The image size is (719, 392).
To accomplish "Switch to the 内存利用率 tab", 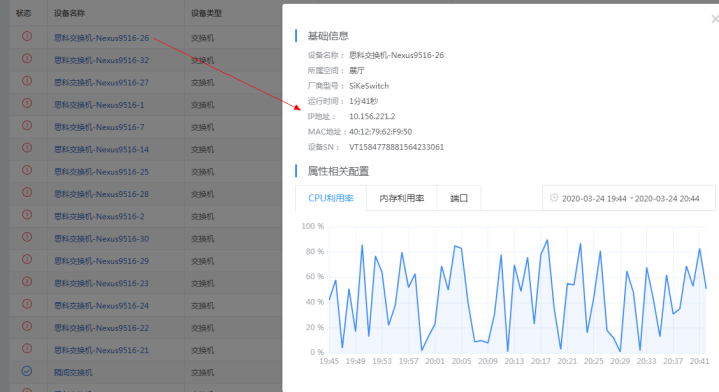I will point(402,198).
